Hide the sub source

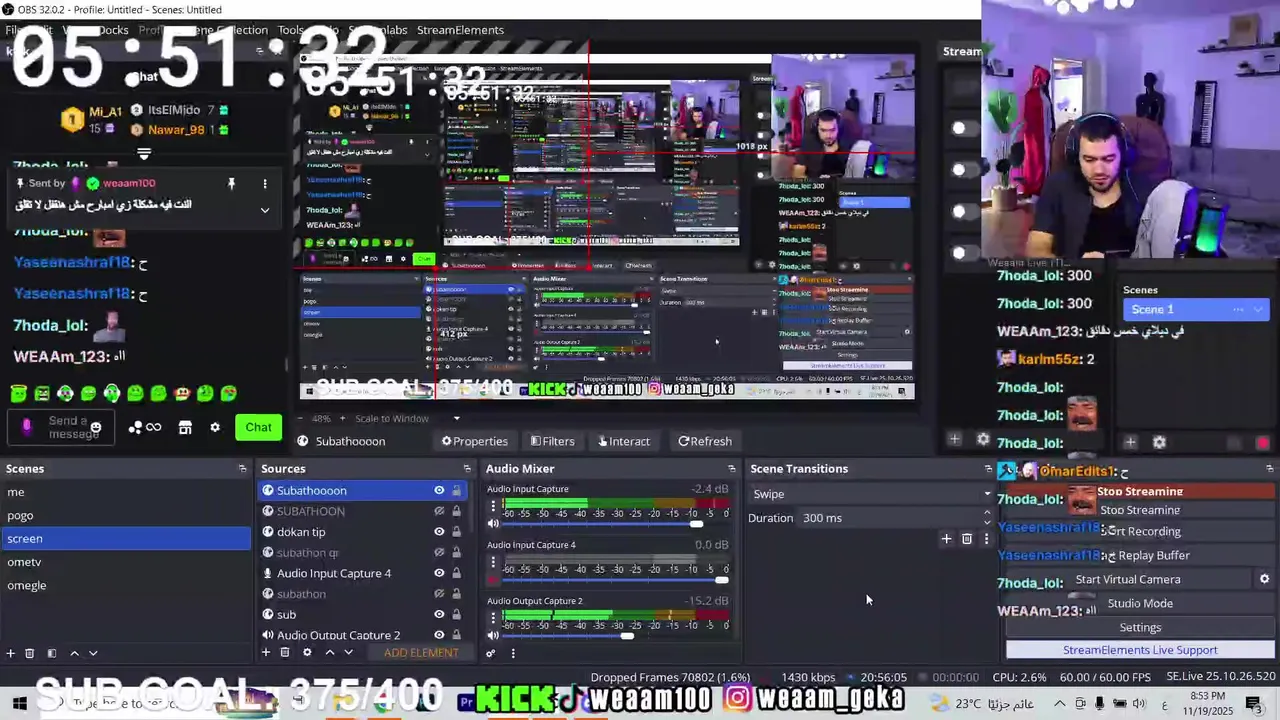(439, 614)
